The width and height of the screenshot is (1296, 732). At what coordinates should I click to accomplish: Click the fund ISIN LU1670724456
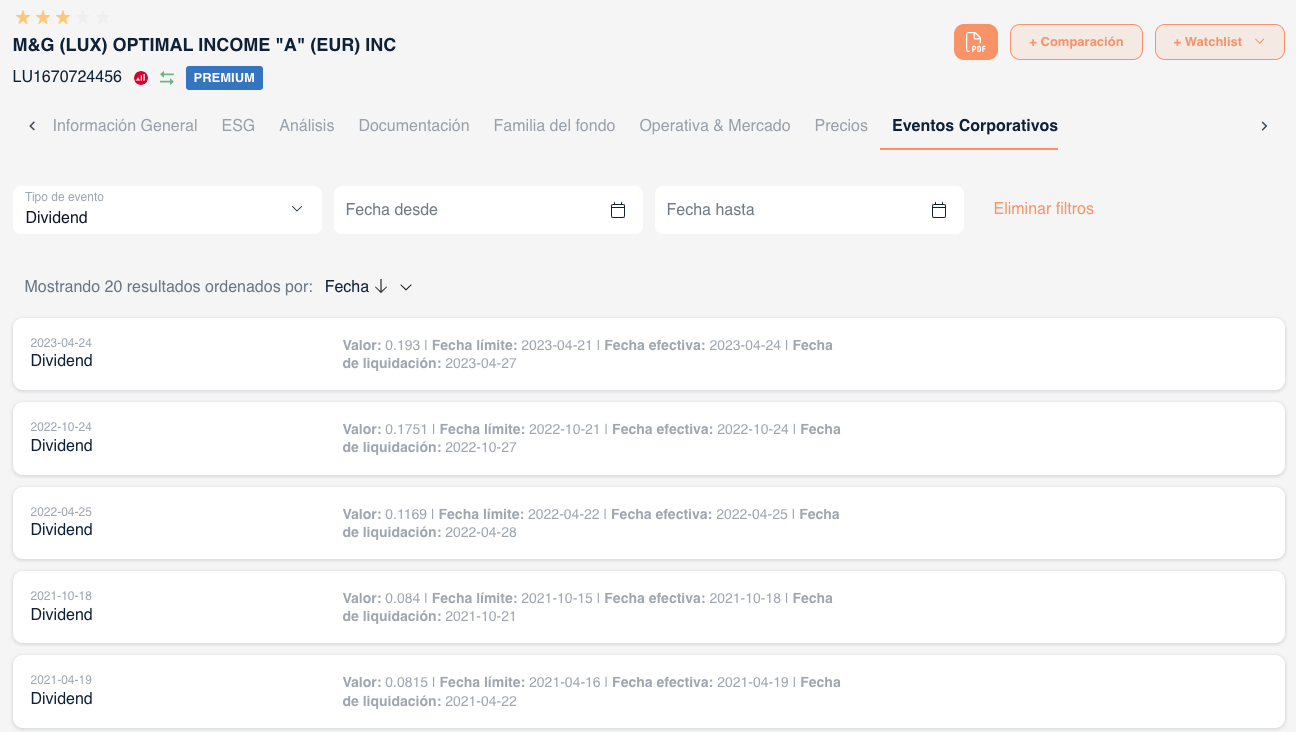coord(67,77)
